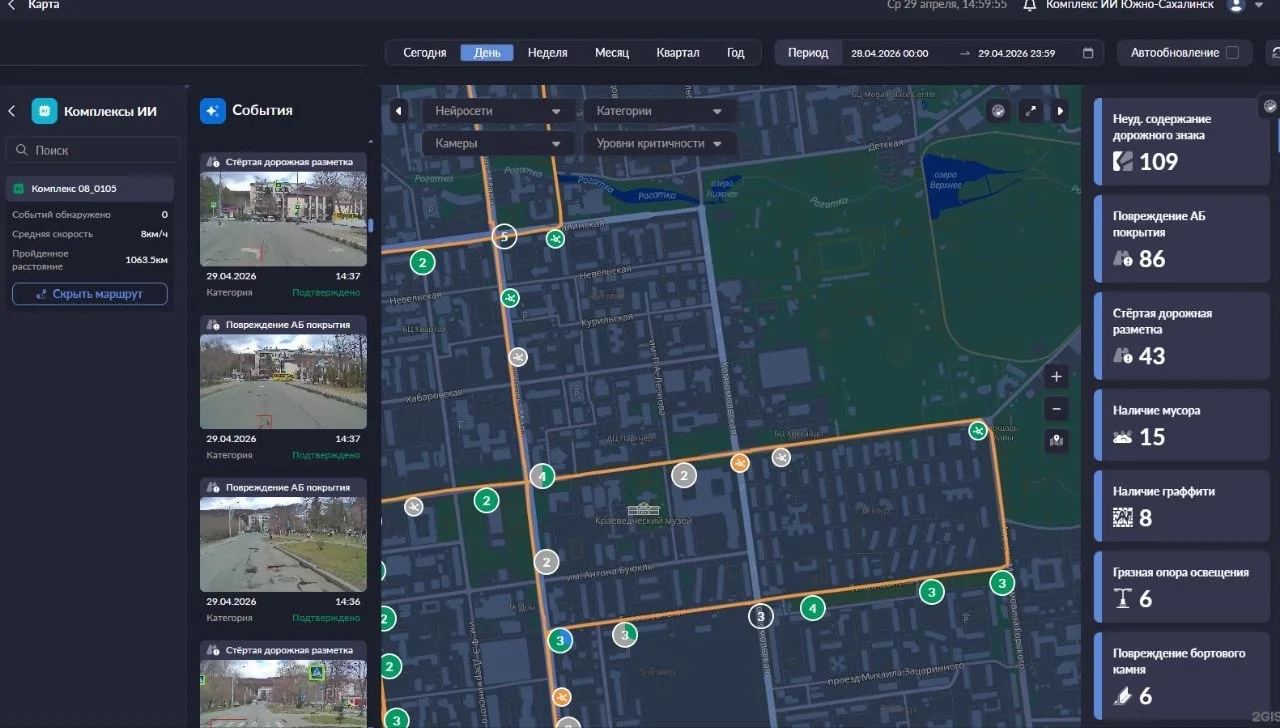This screenshot has width=1280, height=728.
Task: Click the Подтверждено status of the 14:36 event
Action: pos(326,618)
